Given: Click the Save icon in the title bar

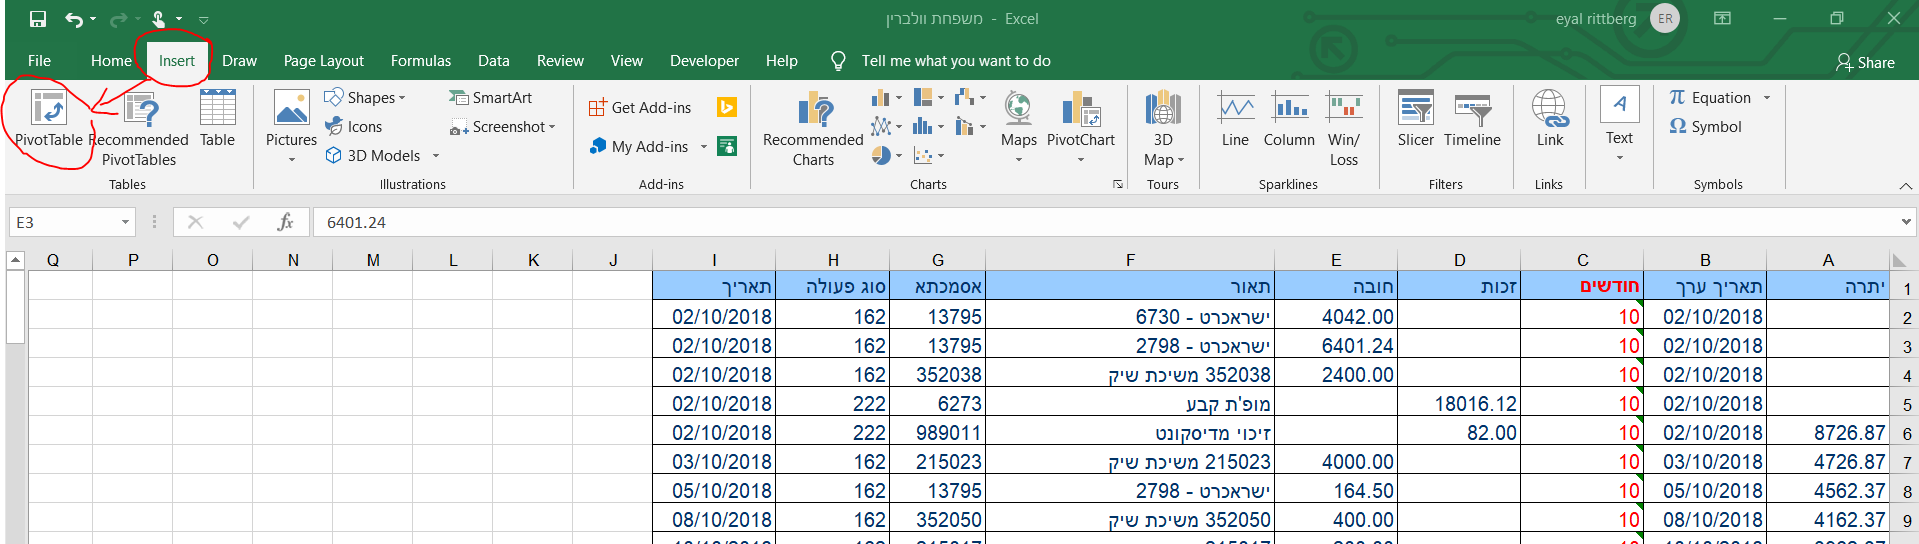Looking at the screenshot, I should [37, 19].
